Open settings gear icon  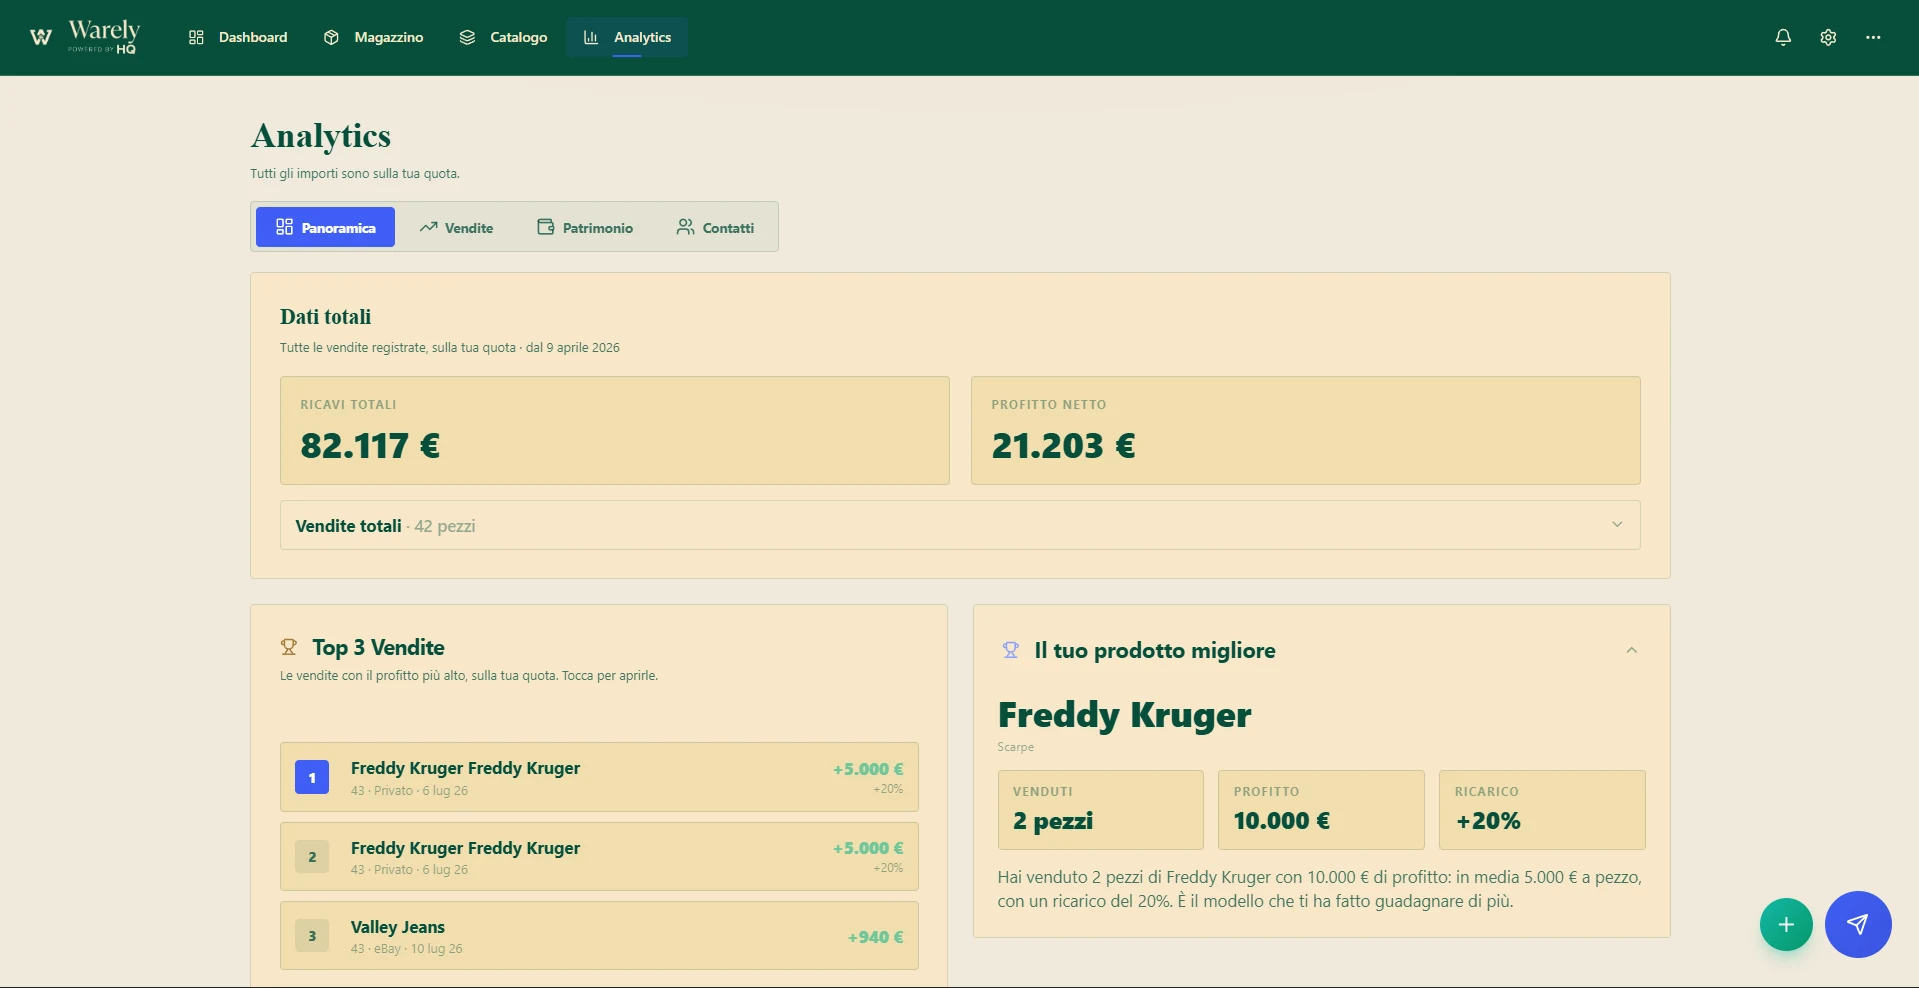1828,37
